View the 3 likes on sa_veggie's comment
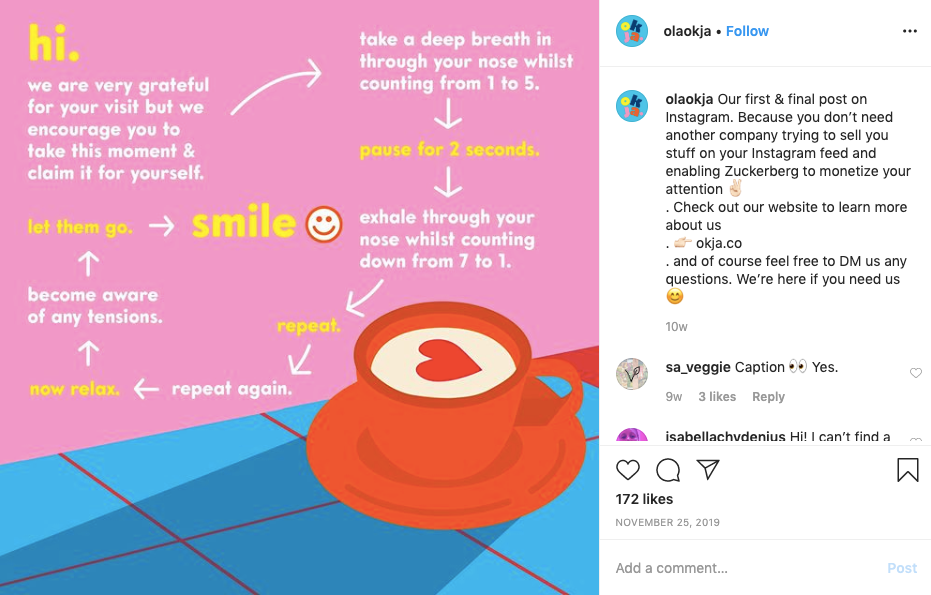This screenshot has height=595, width=931. (717, 397)
